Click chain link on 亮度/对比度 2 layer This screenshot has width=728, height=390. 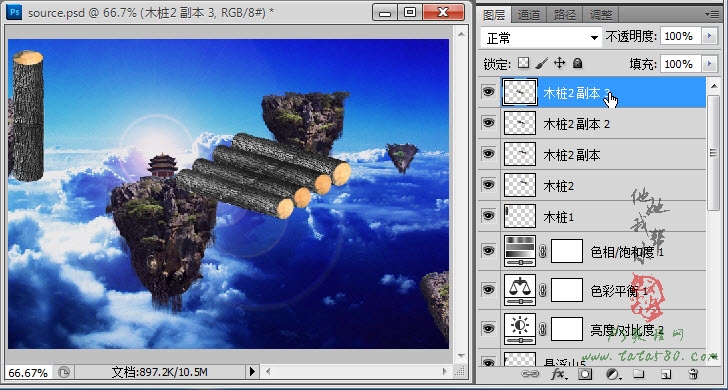coord(543,329)
